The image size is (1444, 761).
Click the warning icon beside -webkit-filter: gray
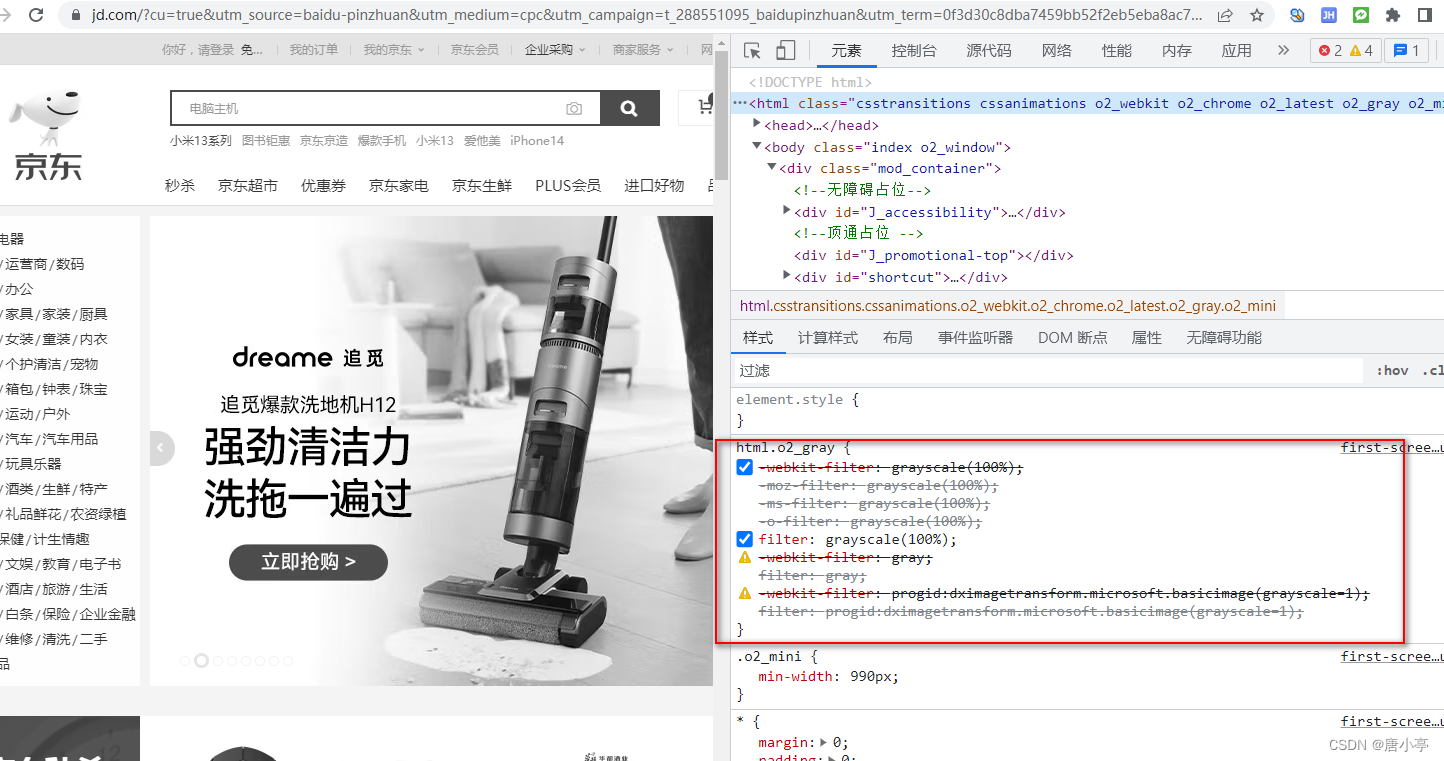click(744, 558)
